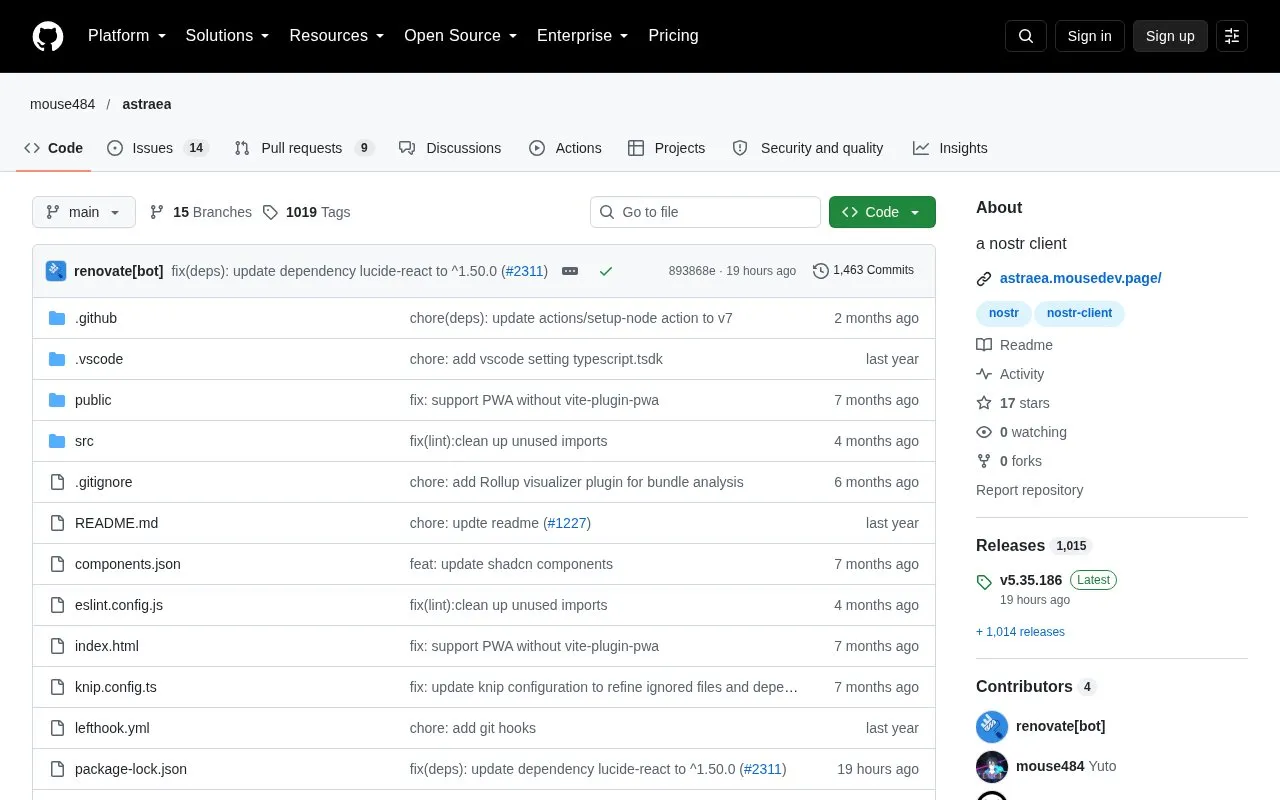Expand the Solutions menu
This screenshot has height=800, width=1280.
(x=228, y=36)
